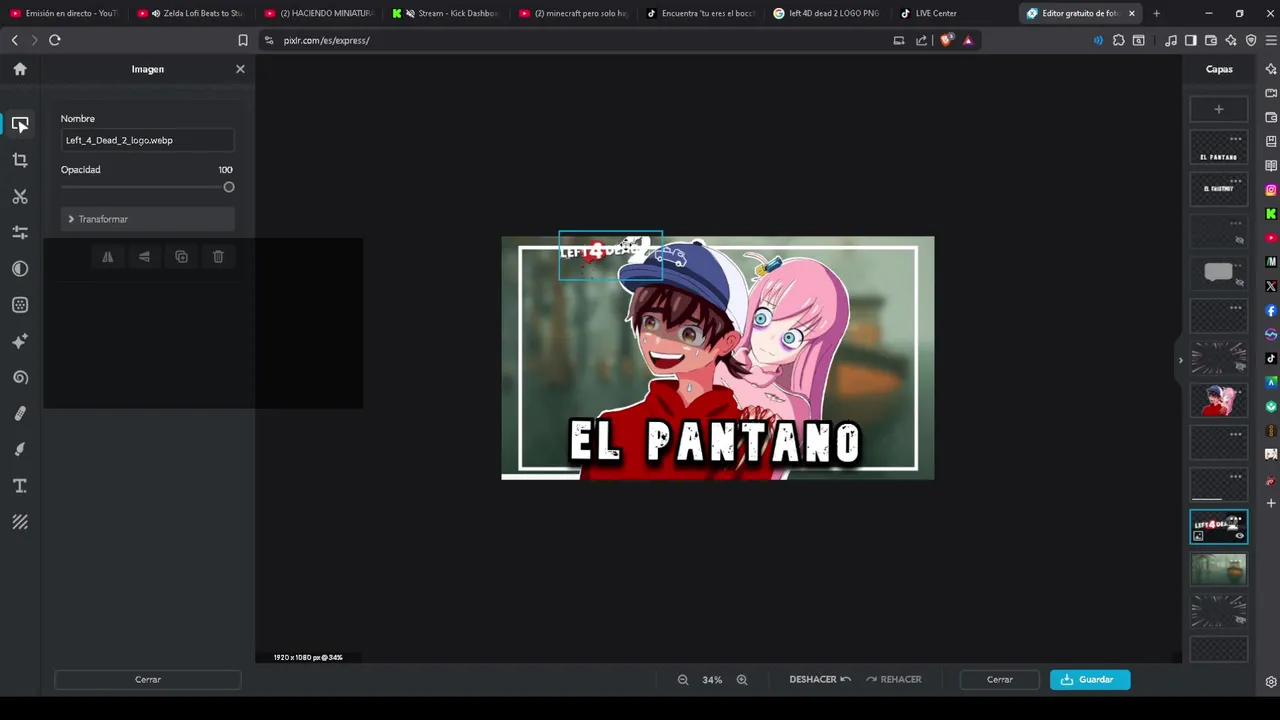Switch to the Zelda Lofi Beats tab
The height and width of the screenshot is (720, 1280).
(190, 13)
